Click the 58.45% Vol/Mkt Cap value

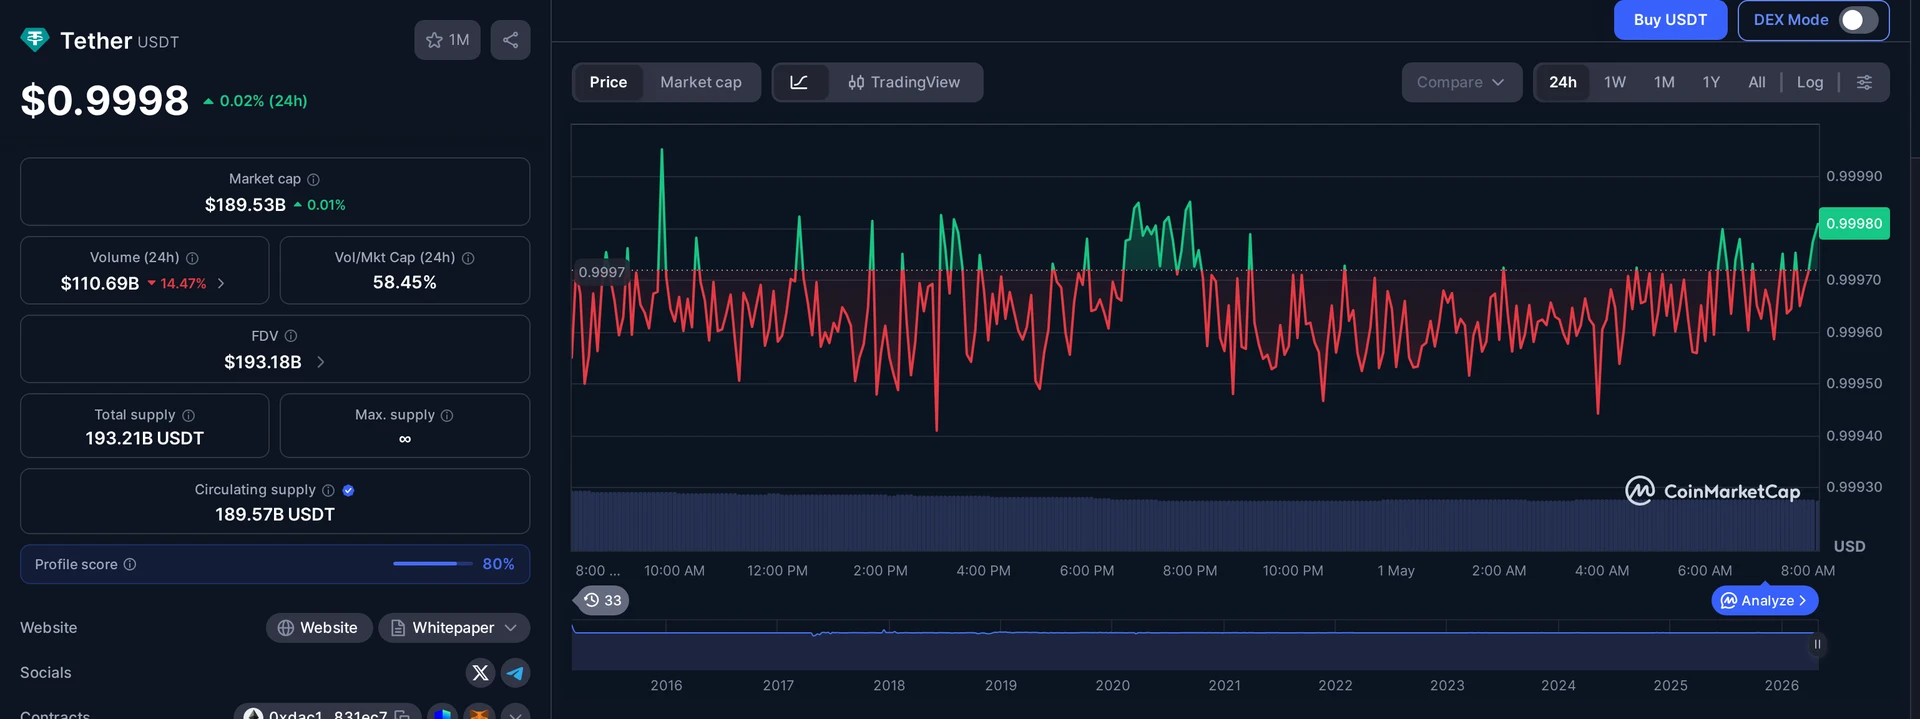405,283
